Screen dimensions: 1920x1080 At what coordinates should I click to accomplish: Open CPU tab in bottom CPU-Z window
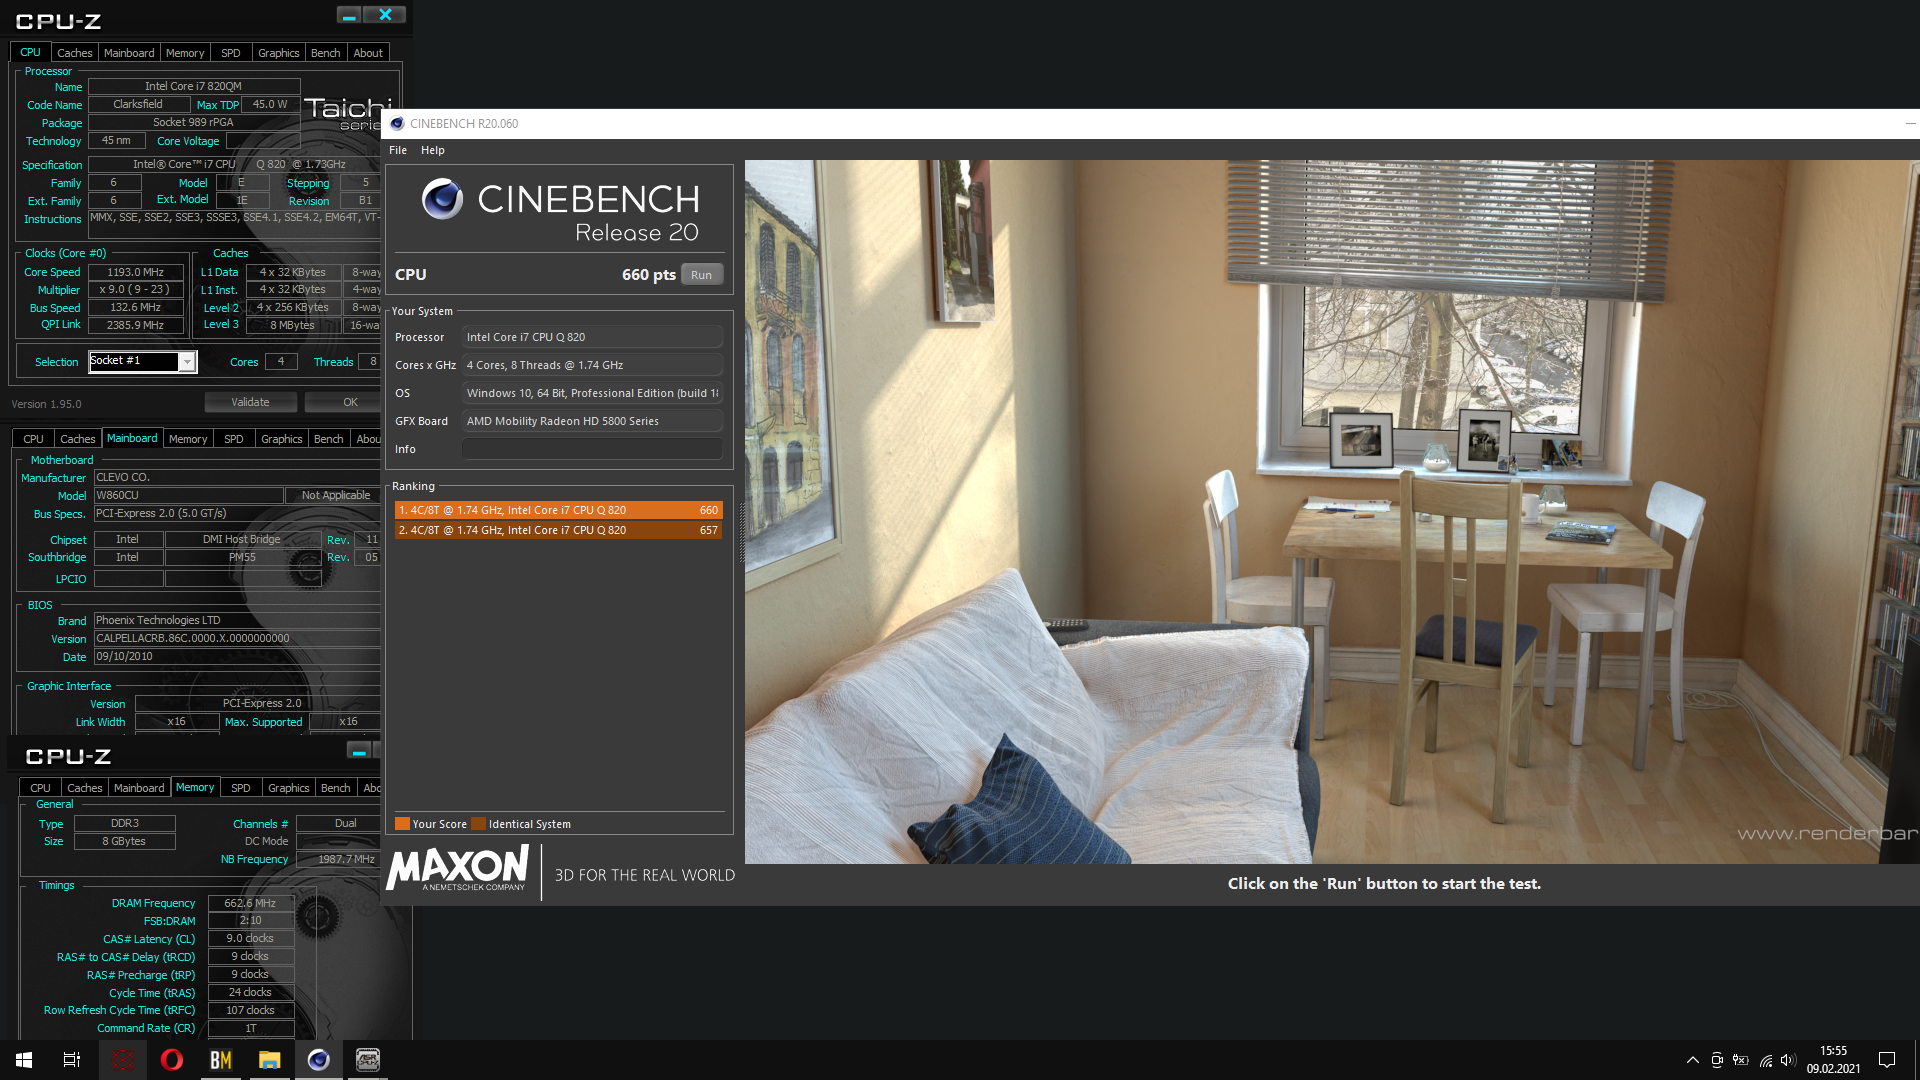pos(40,788)
